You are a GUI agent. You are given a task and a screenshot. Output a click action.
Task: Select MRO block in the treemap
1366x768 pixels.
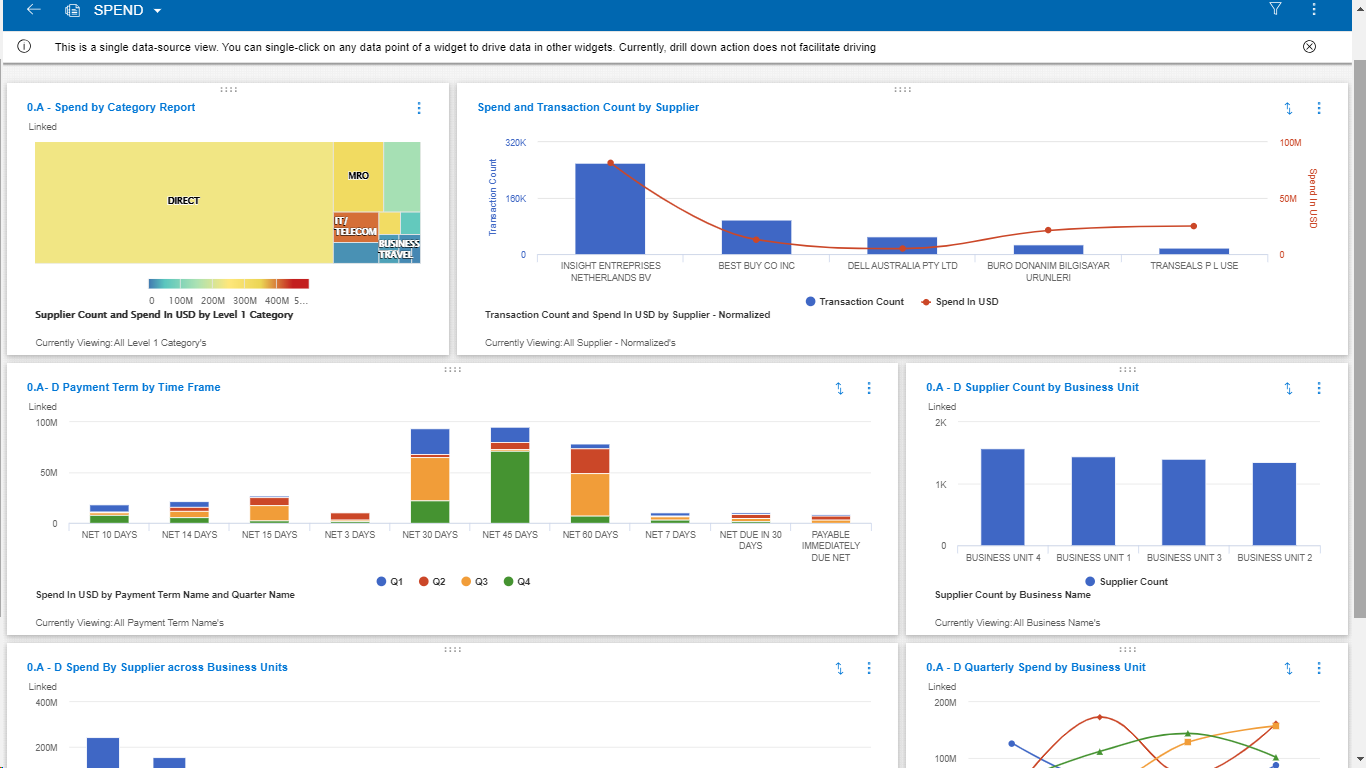[x=358, y=176]
